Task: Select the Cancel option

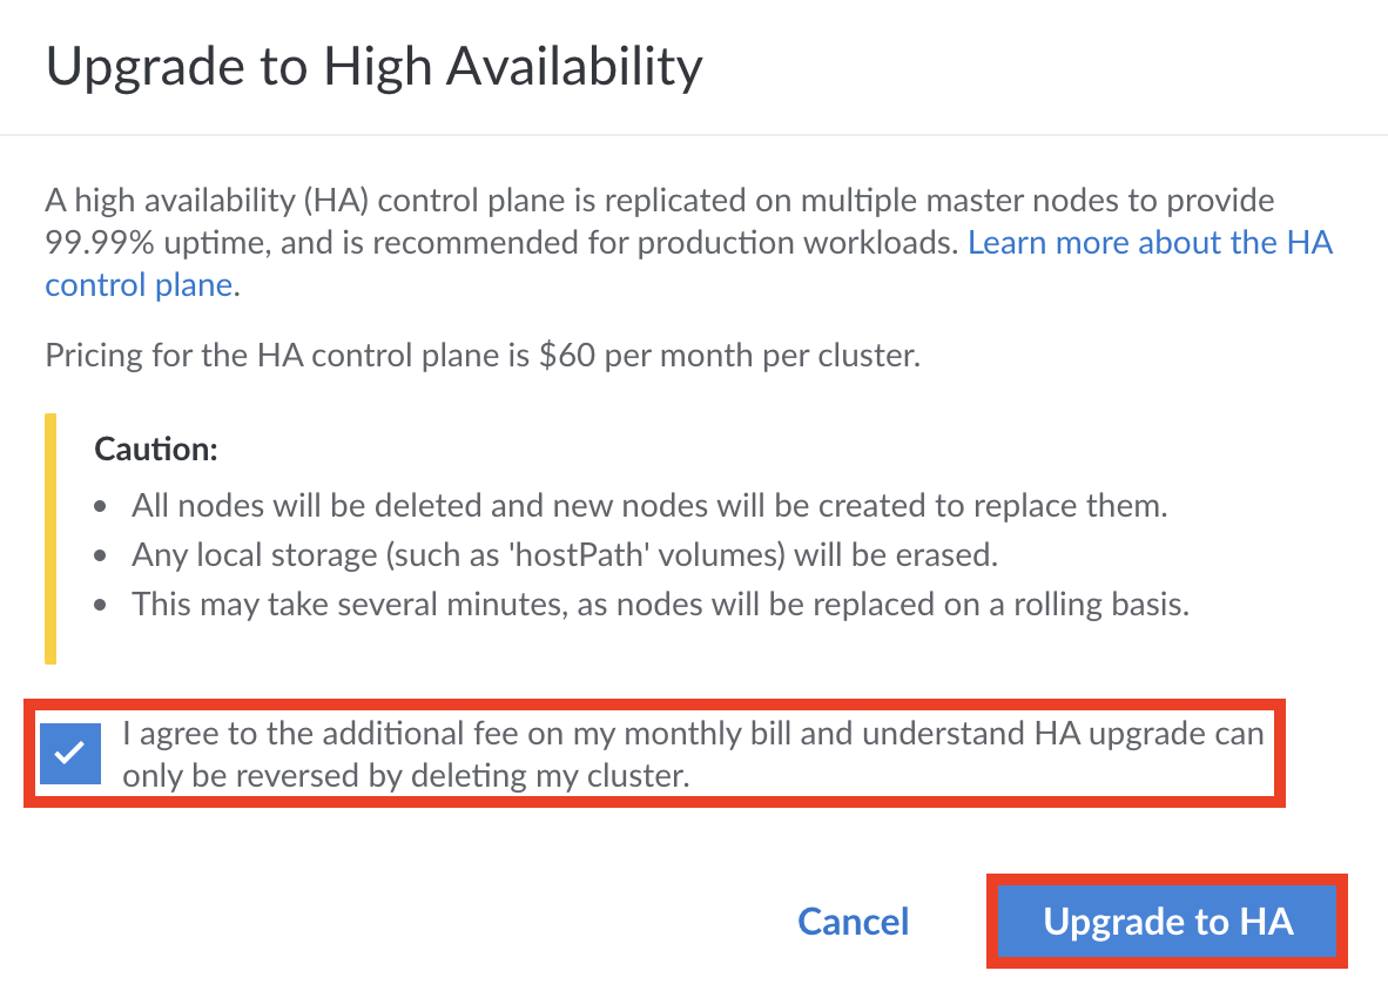Action: click(851, 922)
